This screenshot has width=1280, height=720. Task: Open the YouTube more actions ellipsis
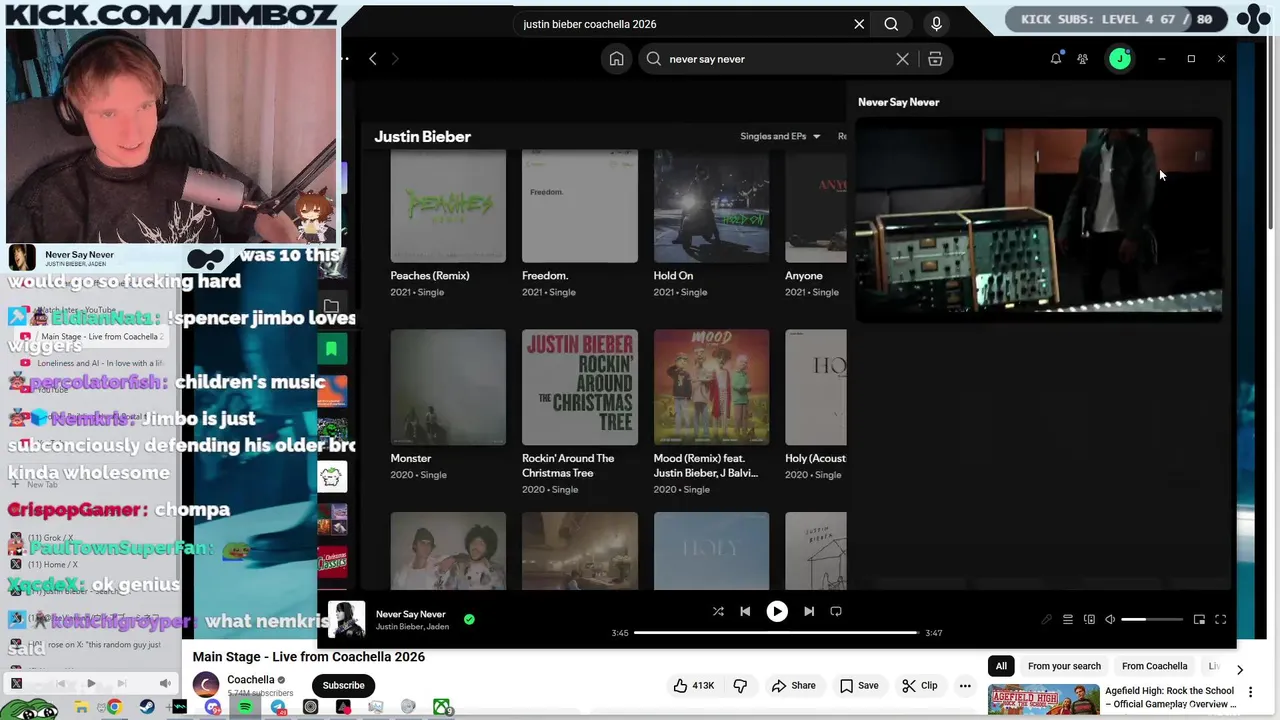tap(965, 685)
